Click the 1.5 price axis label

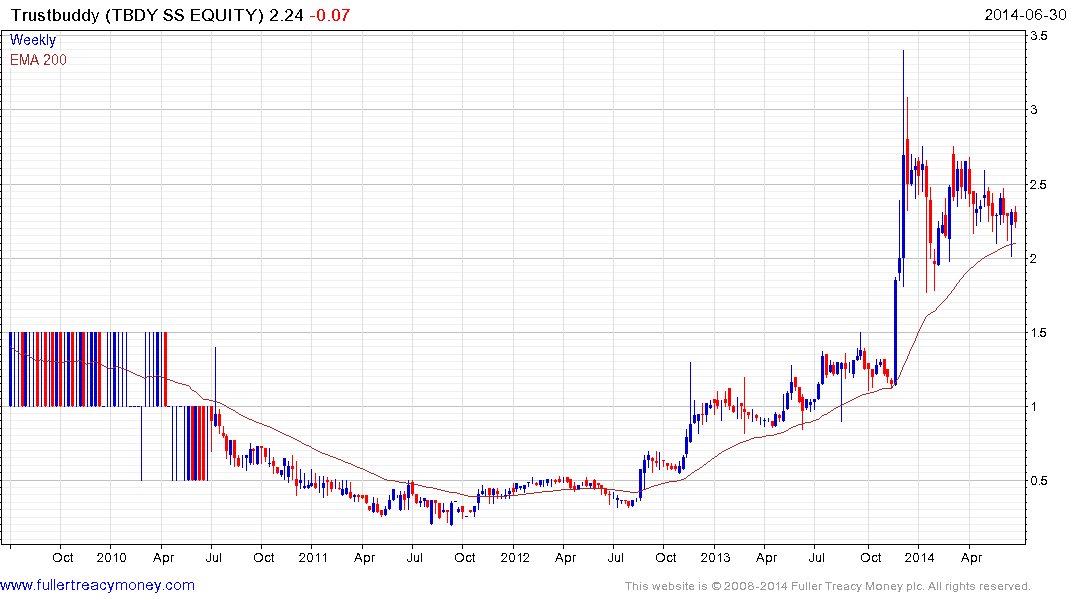tap(1039, 333)
